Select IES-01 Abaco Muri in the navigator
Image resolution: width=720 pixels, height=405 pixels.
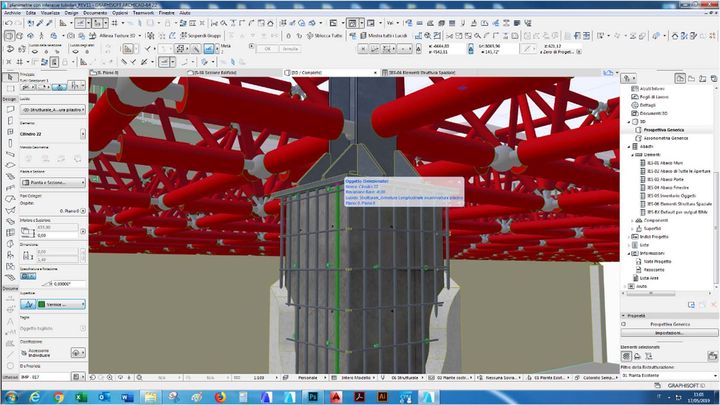pyautogui.click(x=664, y=163)
